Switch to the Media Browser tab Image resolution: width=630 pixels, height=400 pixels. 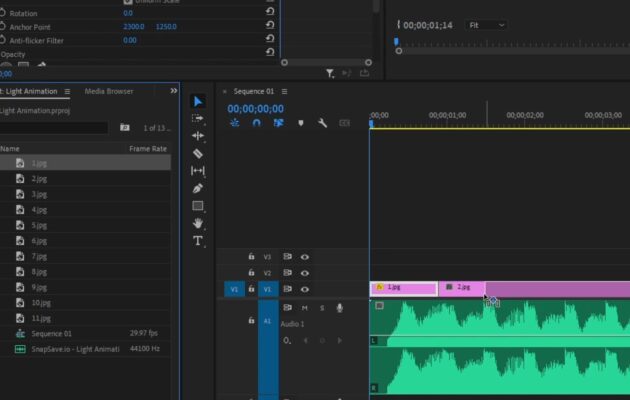[109, 91]
